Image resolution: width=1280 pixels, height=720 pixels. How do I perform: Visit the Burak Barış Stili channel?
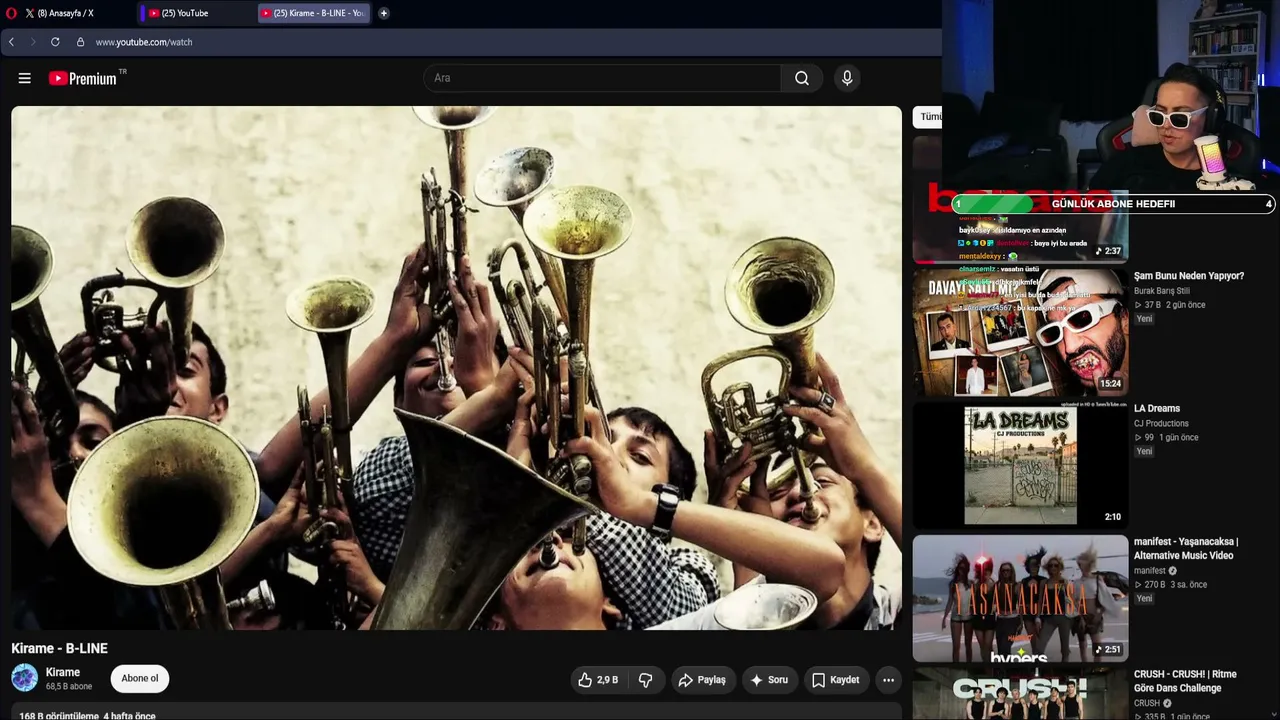pyautogui.click(x=1162, y=291)
